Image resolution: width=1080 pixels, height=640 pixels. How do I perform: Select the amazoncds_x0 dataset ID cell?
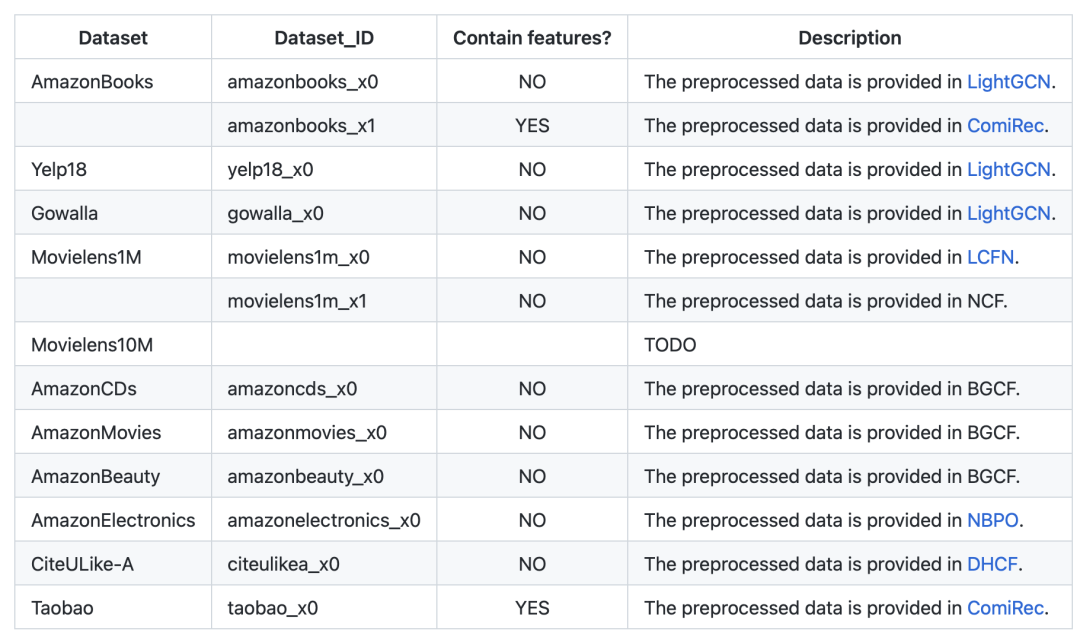(292, 389)
